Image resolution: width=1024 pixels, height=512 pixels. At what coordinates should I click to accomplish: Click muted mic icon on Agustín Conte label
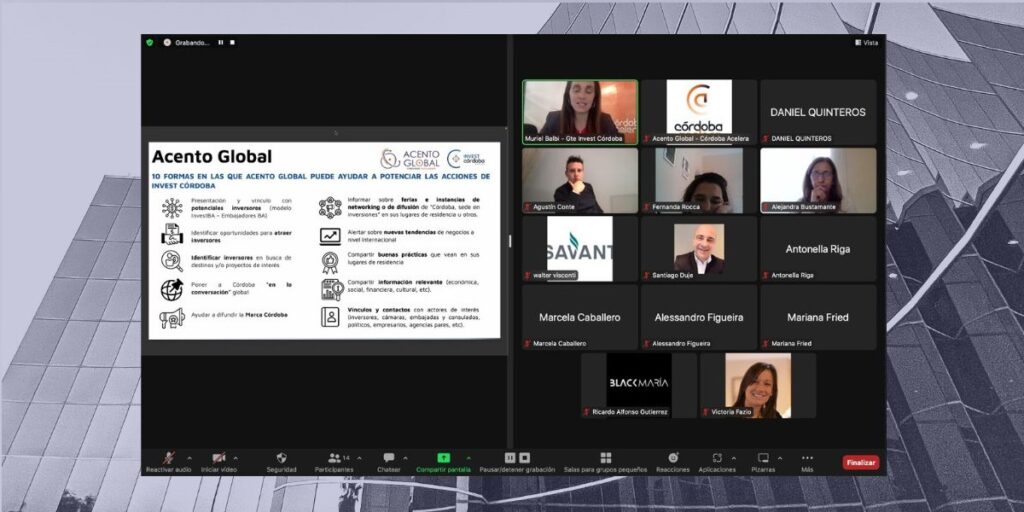click(x=528, y=207)
